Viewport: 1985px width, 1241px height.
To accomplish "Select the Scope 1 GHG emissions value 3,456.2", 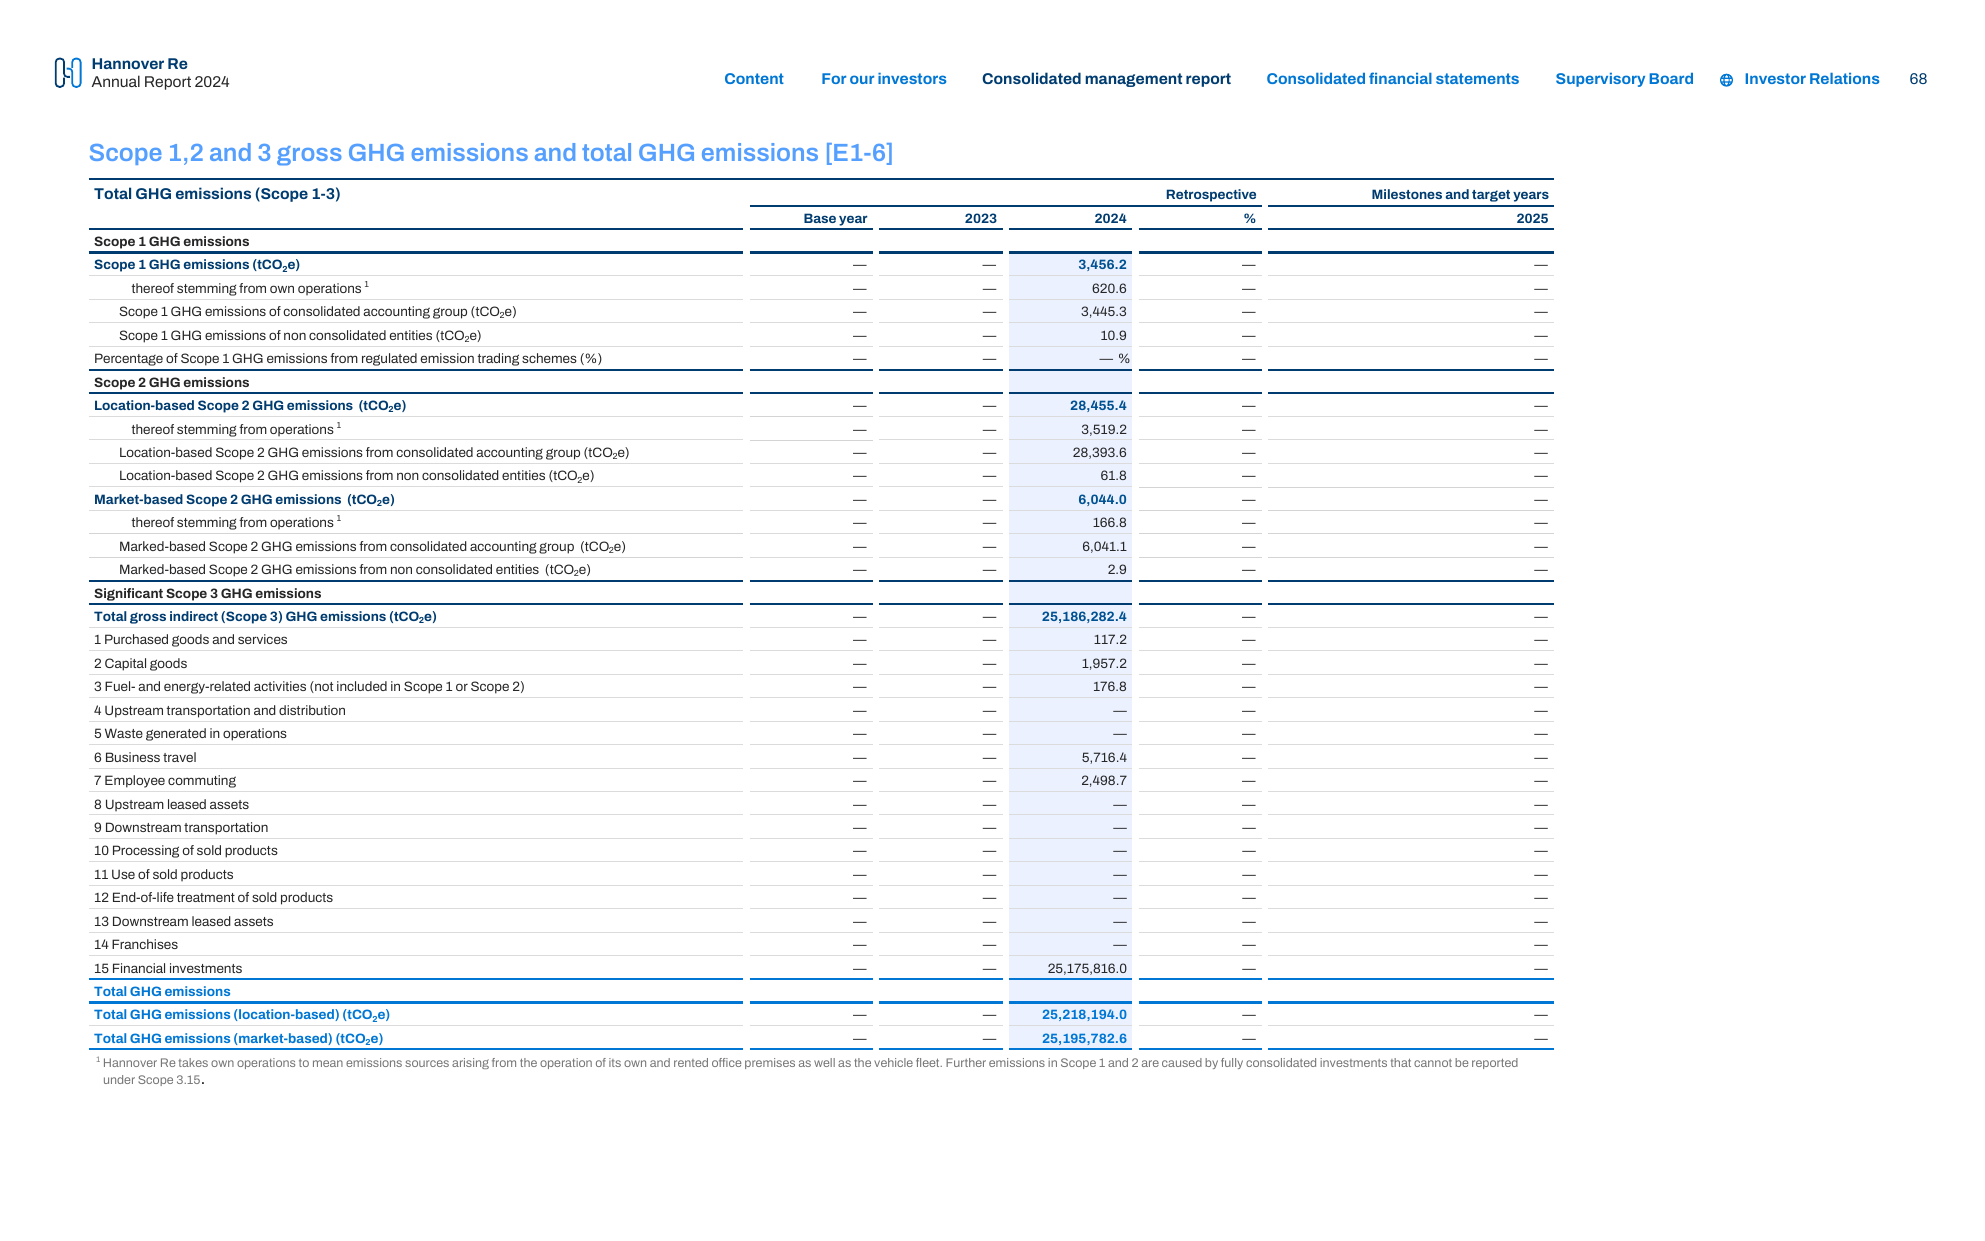I will tap(1101, 265).
